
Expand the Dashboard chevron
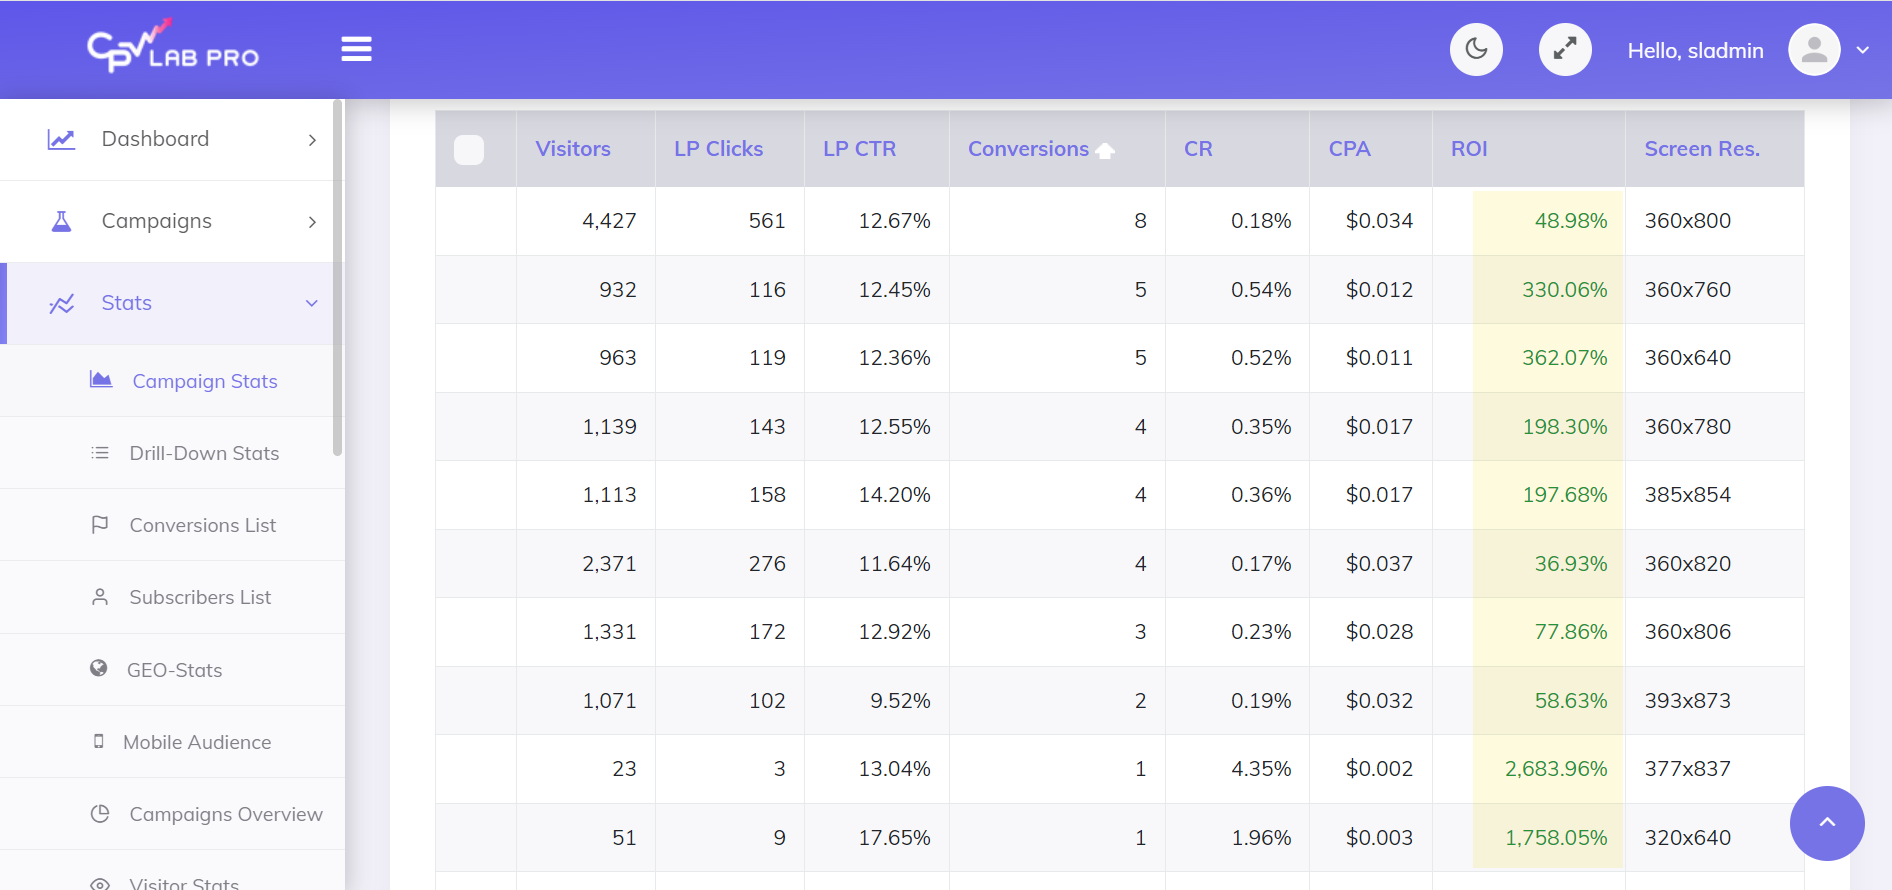[x=312, y=140]
